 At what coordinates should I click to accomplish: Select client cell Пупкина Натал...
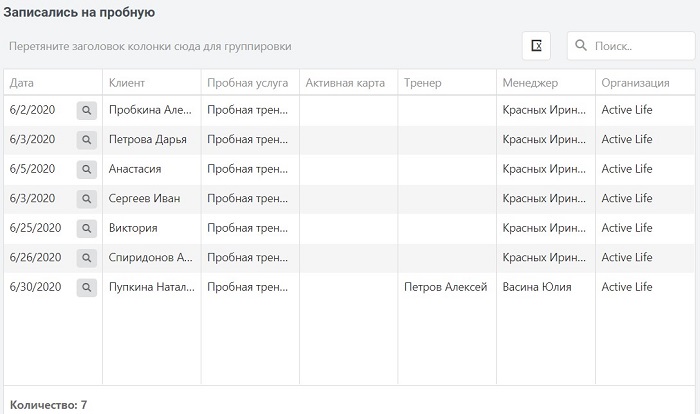pyautogui.click(x=152, y=287)
